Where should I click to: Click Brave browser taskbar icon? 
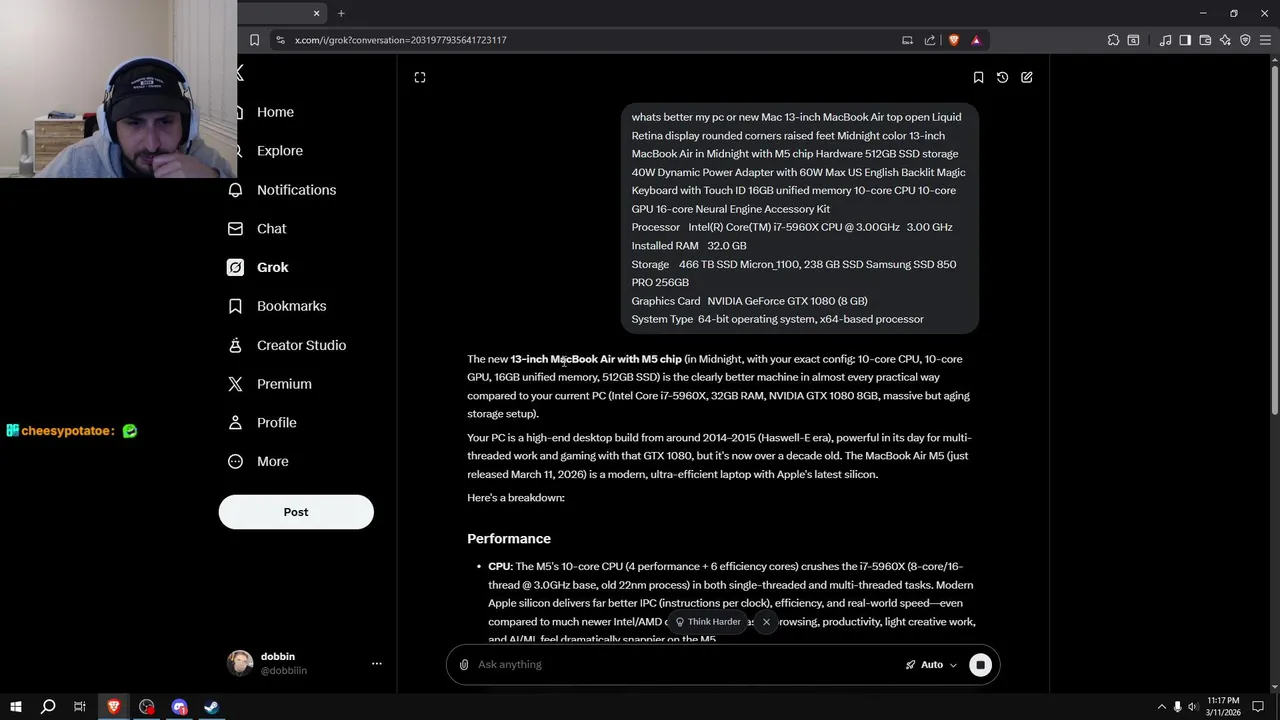click(x=114, y=707)
